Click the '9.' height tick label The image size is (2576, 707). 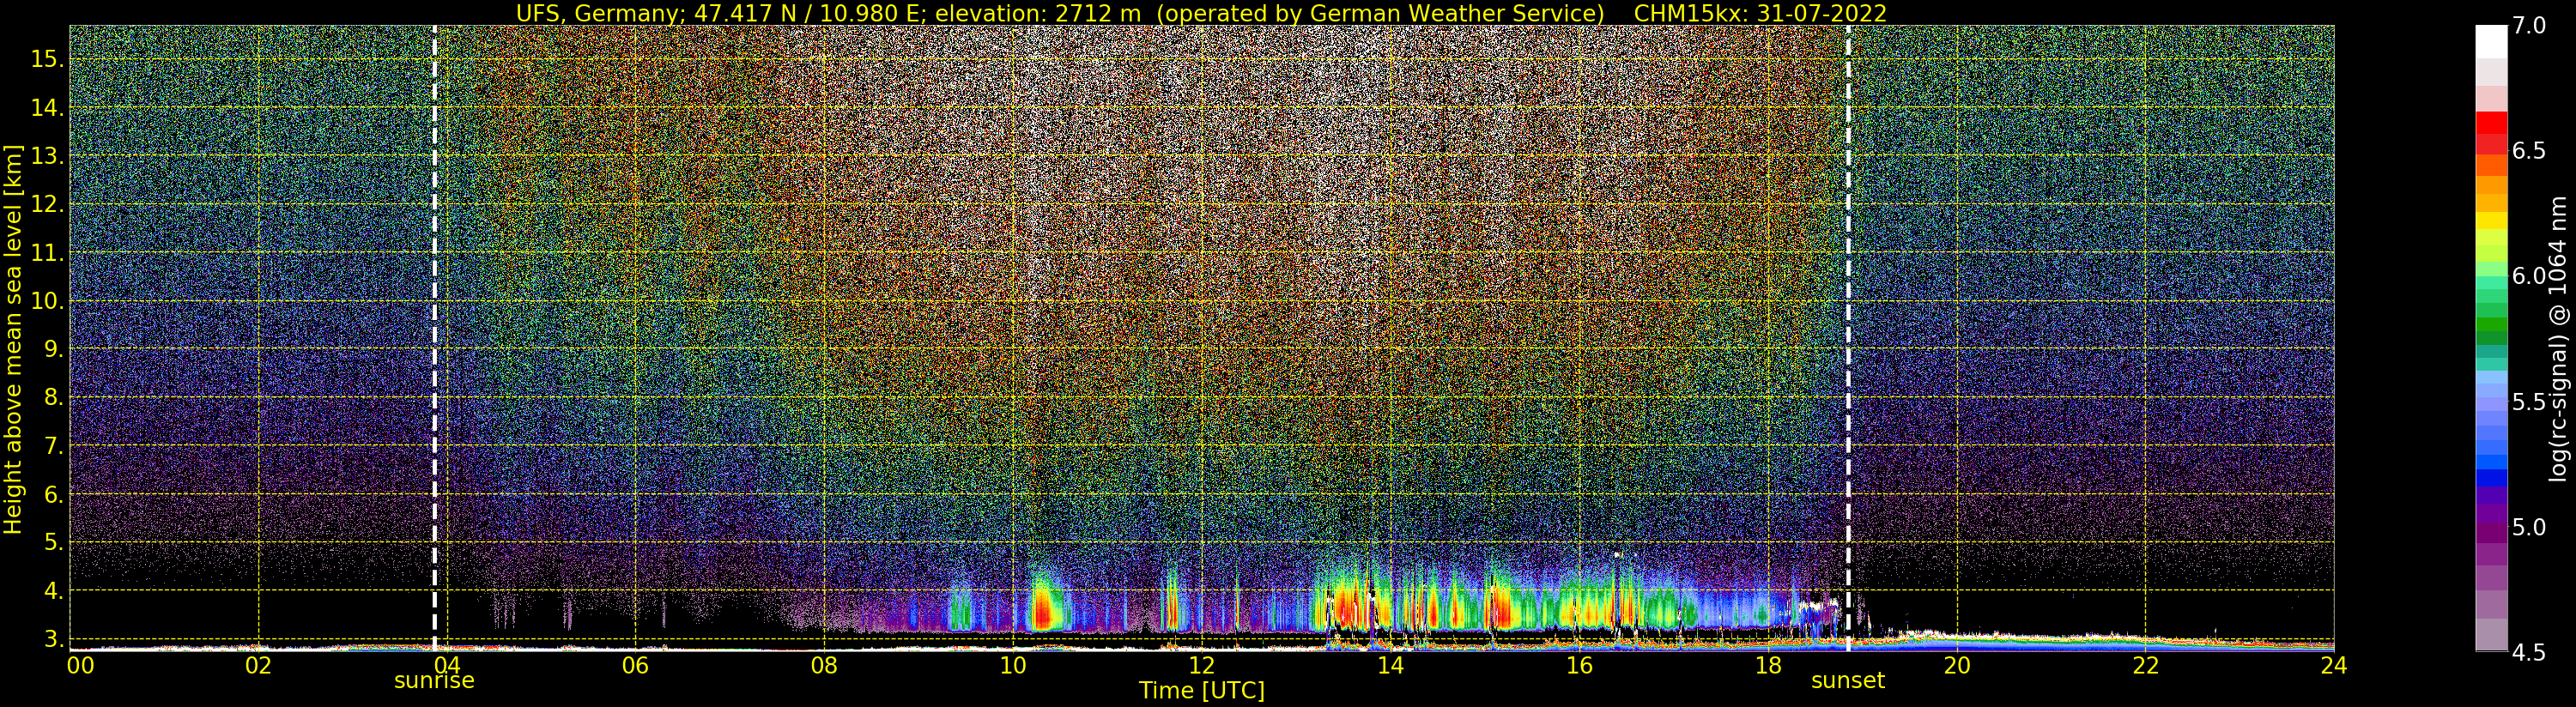point(52,349)
